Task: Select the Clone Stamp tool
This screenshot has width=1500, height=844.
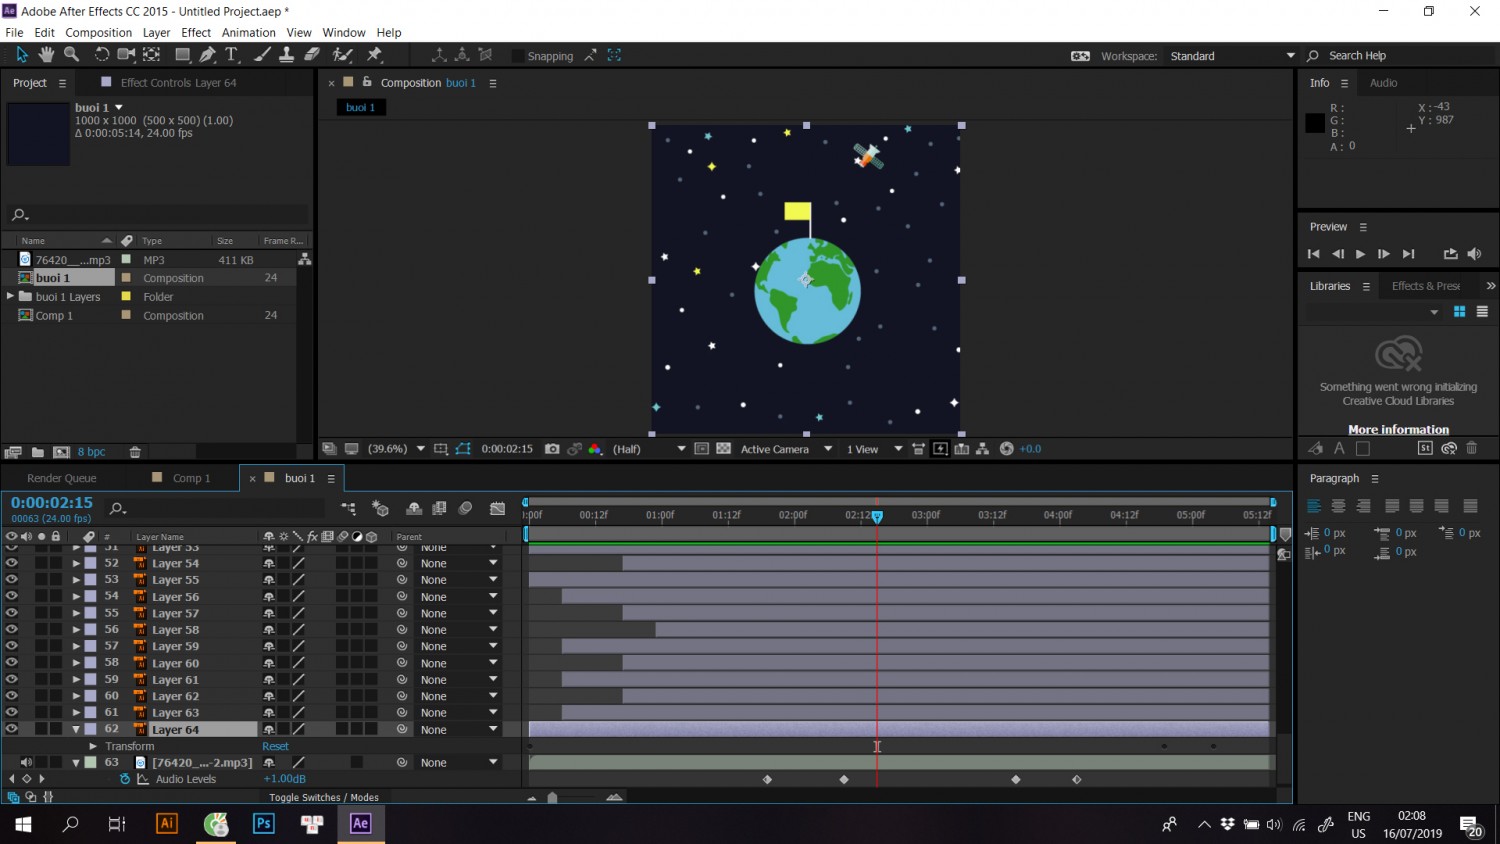Action: 286,55
